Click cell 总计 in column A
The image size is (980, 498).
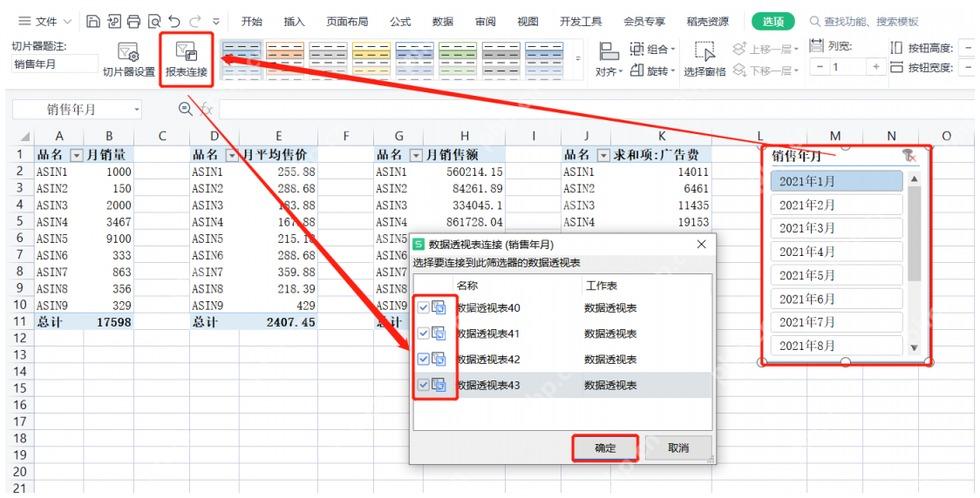click(59, 322)
